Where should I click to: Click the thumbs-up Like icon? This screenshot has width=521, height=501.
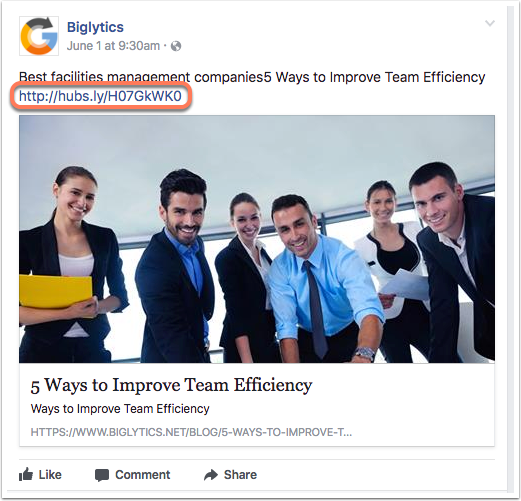click(x=26, y=474)
